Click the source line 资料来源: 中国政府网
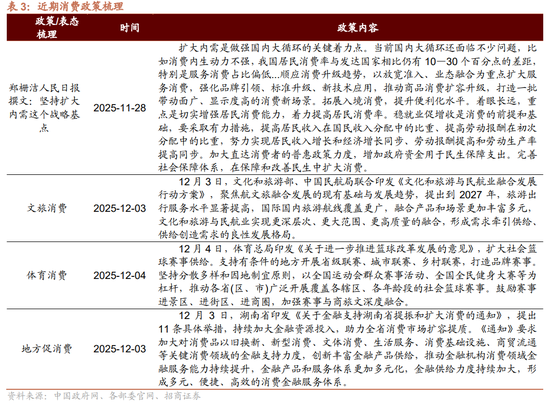 104,396
